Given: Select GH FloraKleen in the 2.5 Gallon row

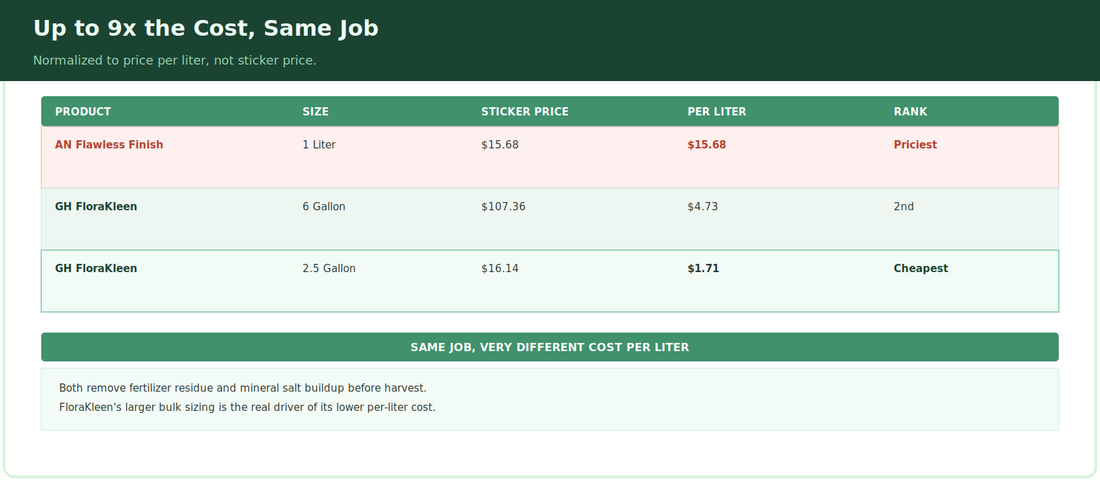Looking at the screenshot, I should pyautogui.click(x=96, y=268).
